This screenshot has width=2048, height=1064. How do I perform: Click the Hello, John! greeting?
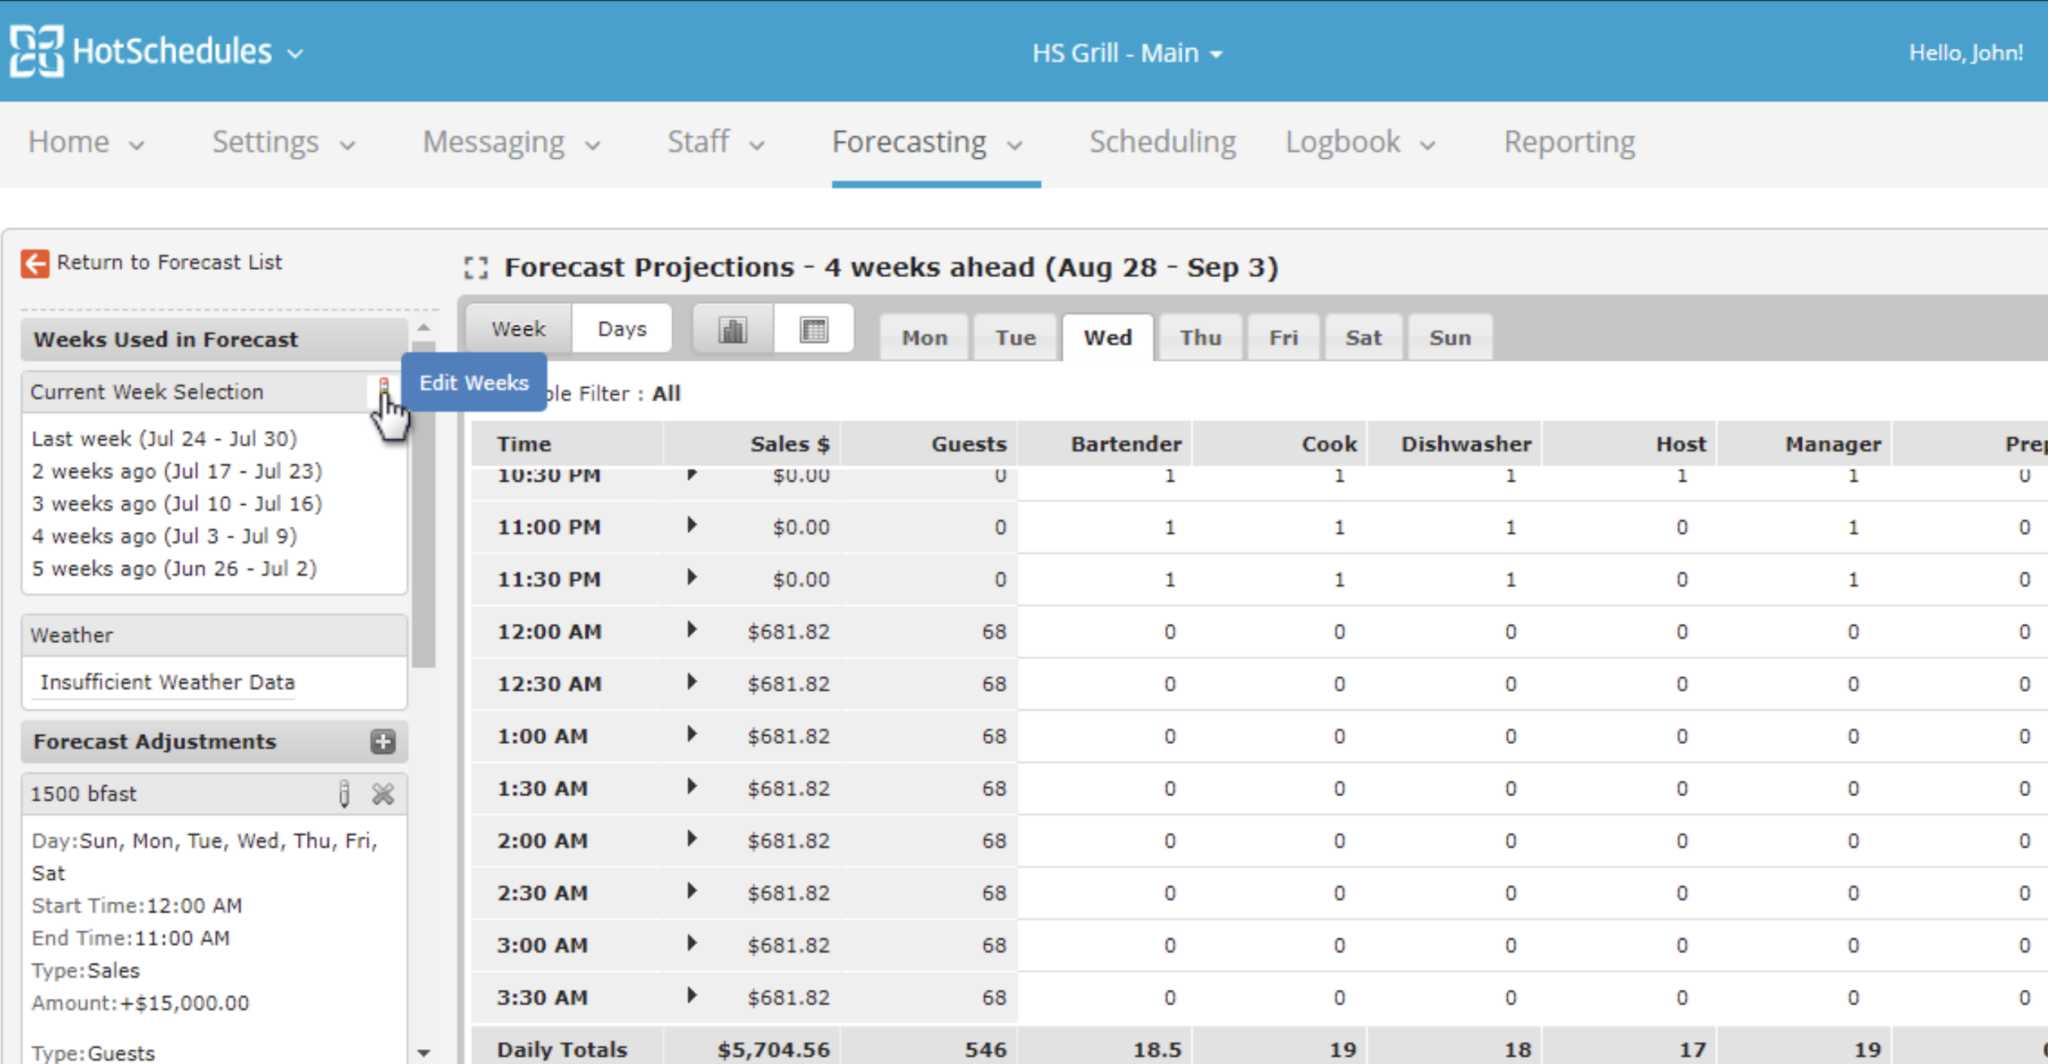[x=1966, y=53]
